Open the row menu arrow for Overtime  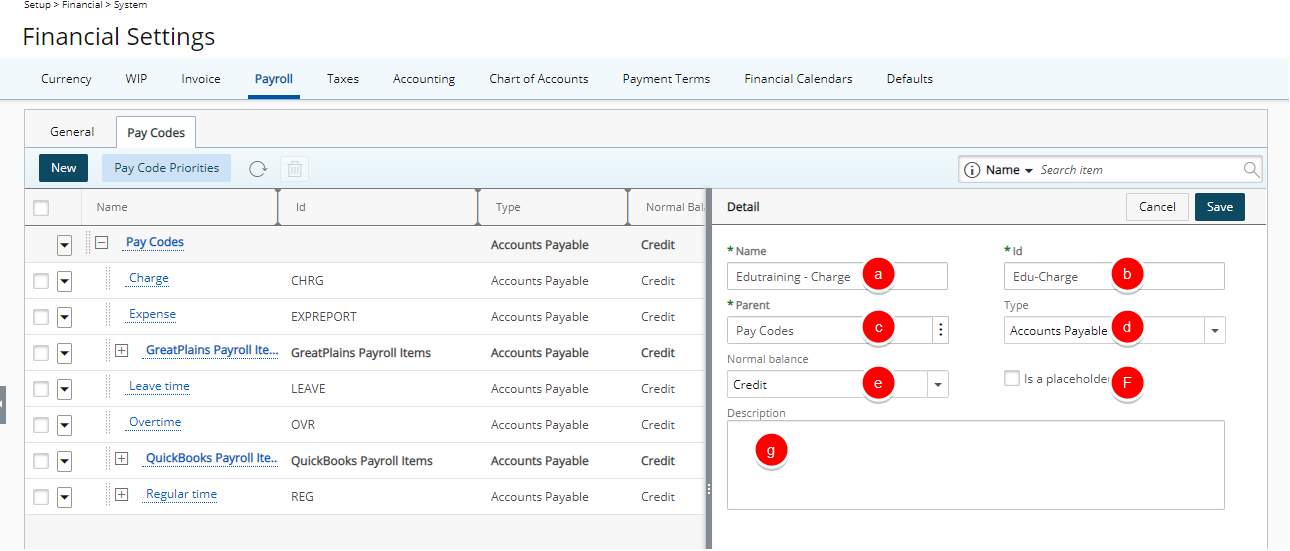(x=64, y=425)
